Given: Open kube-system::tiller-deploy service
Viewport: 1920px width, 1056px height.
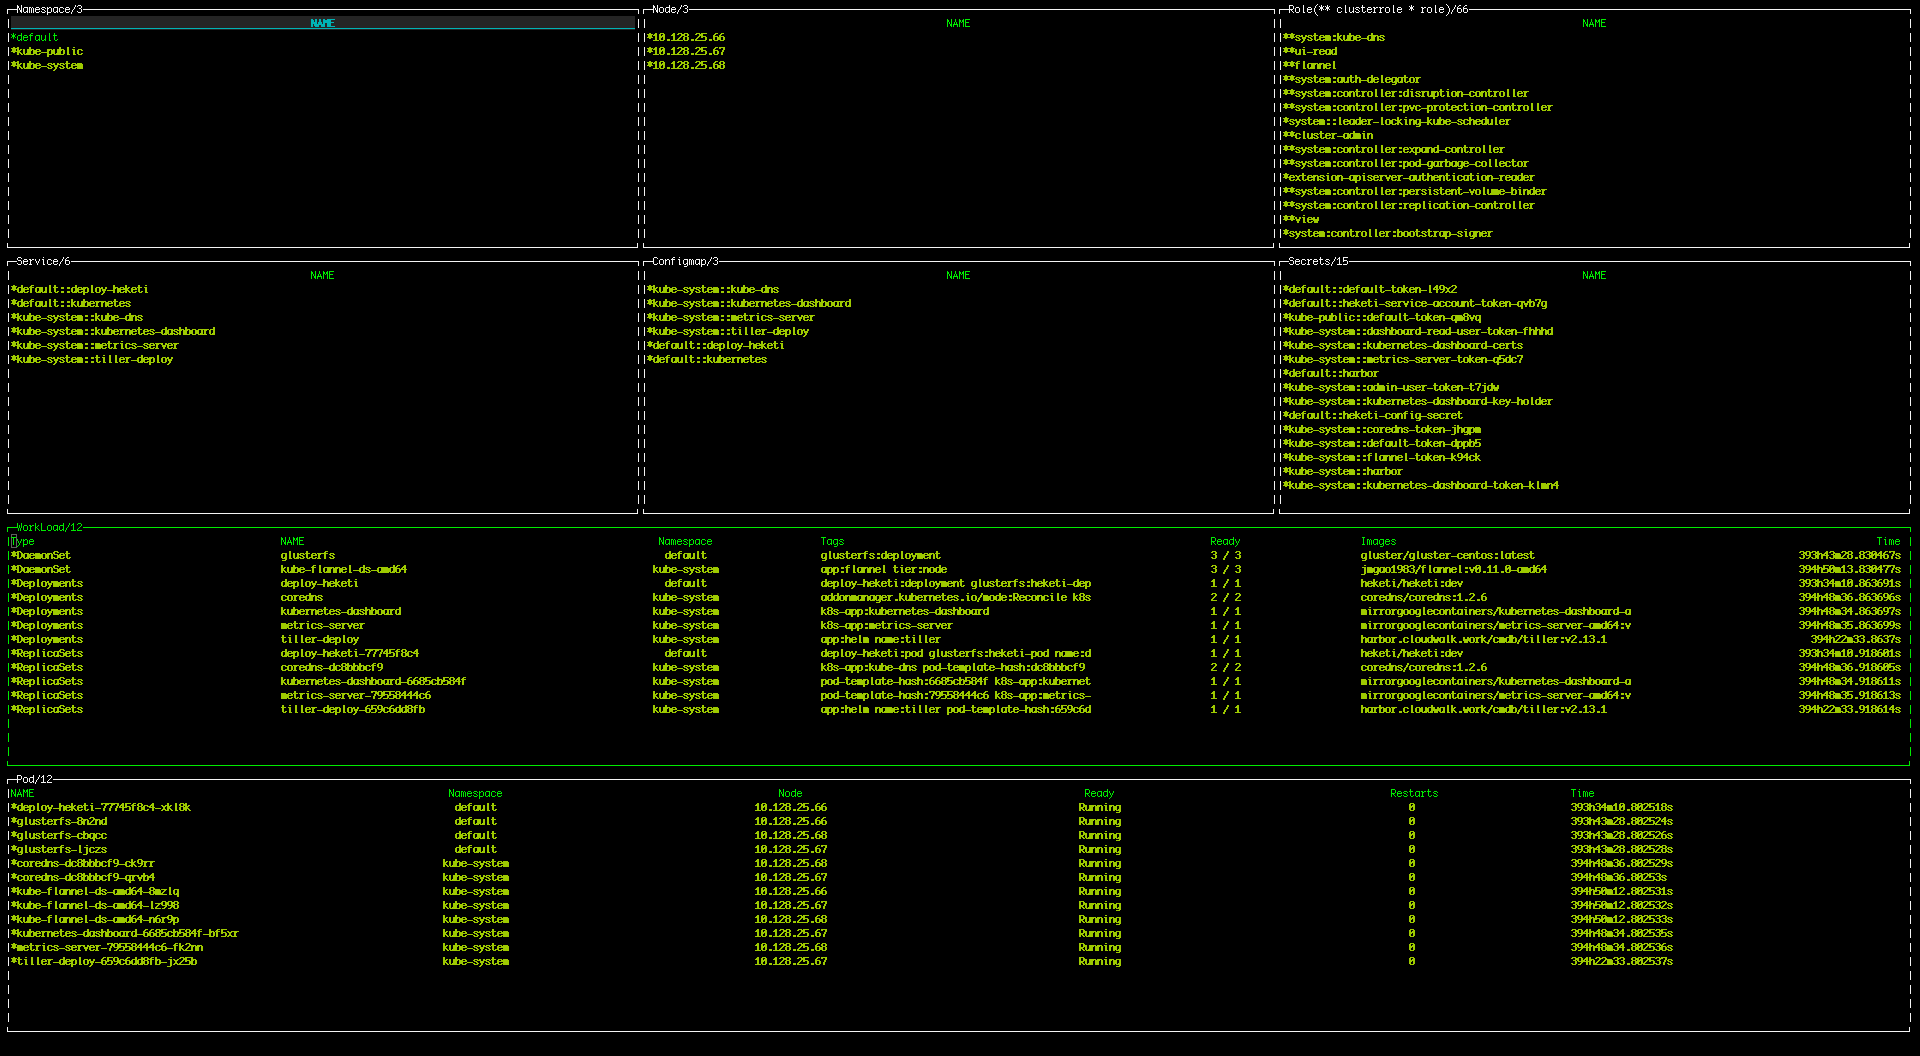Looking at the screenshot, I should 93,360.
